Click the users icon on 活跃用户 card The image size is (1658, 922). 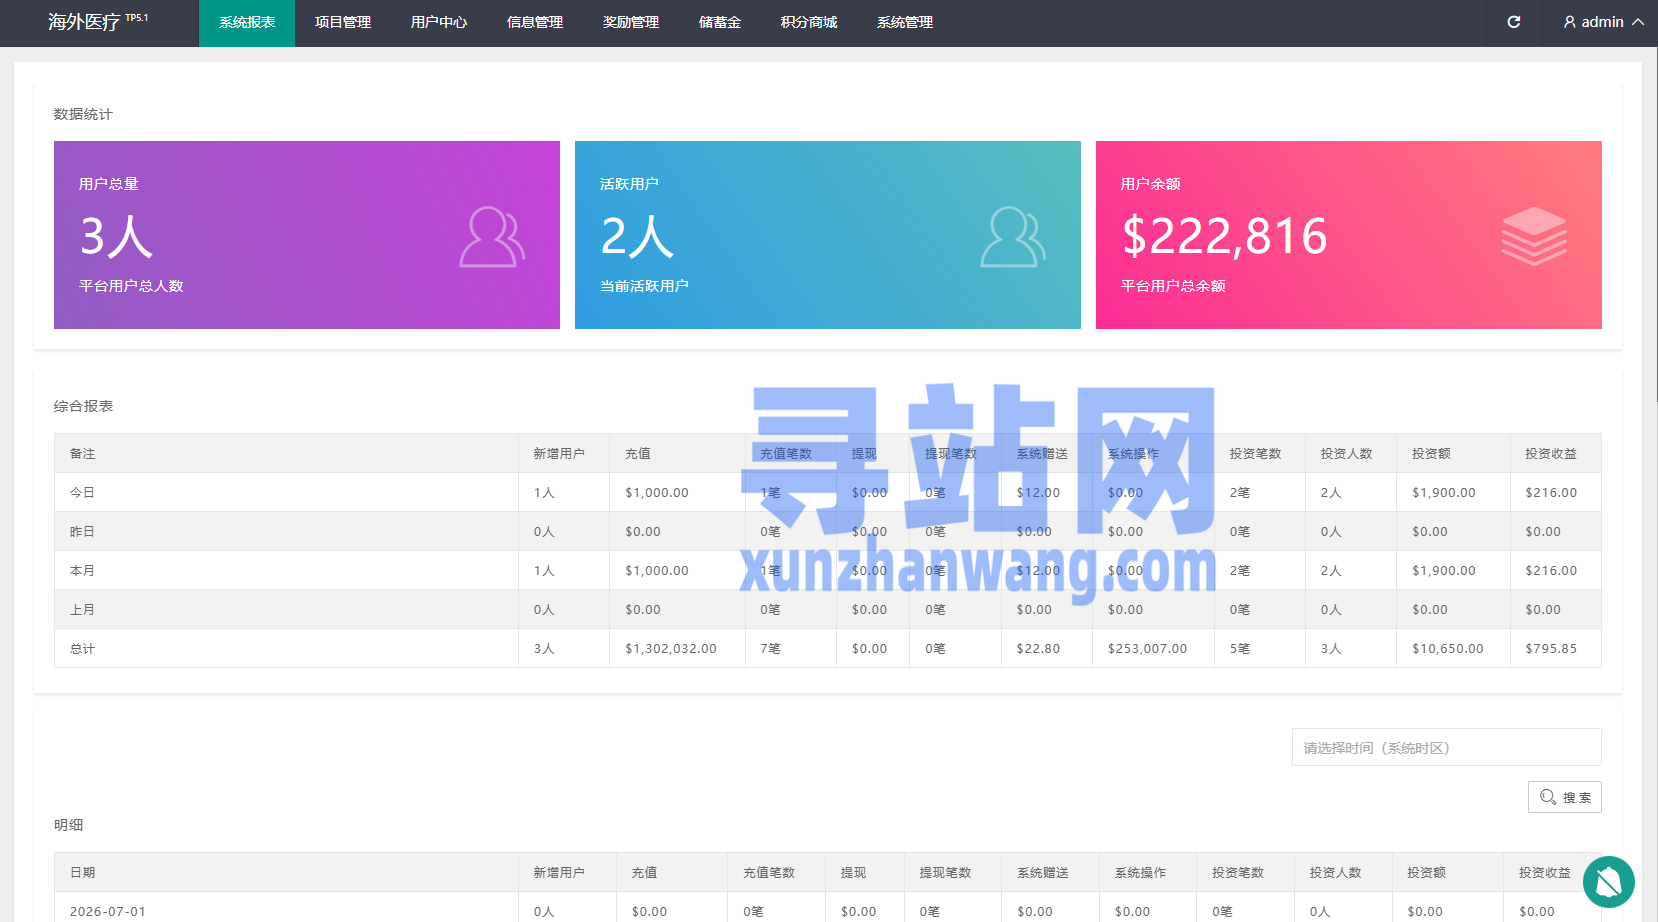[x=1013, y=237]
